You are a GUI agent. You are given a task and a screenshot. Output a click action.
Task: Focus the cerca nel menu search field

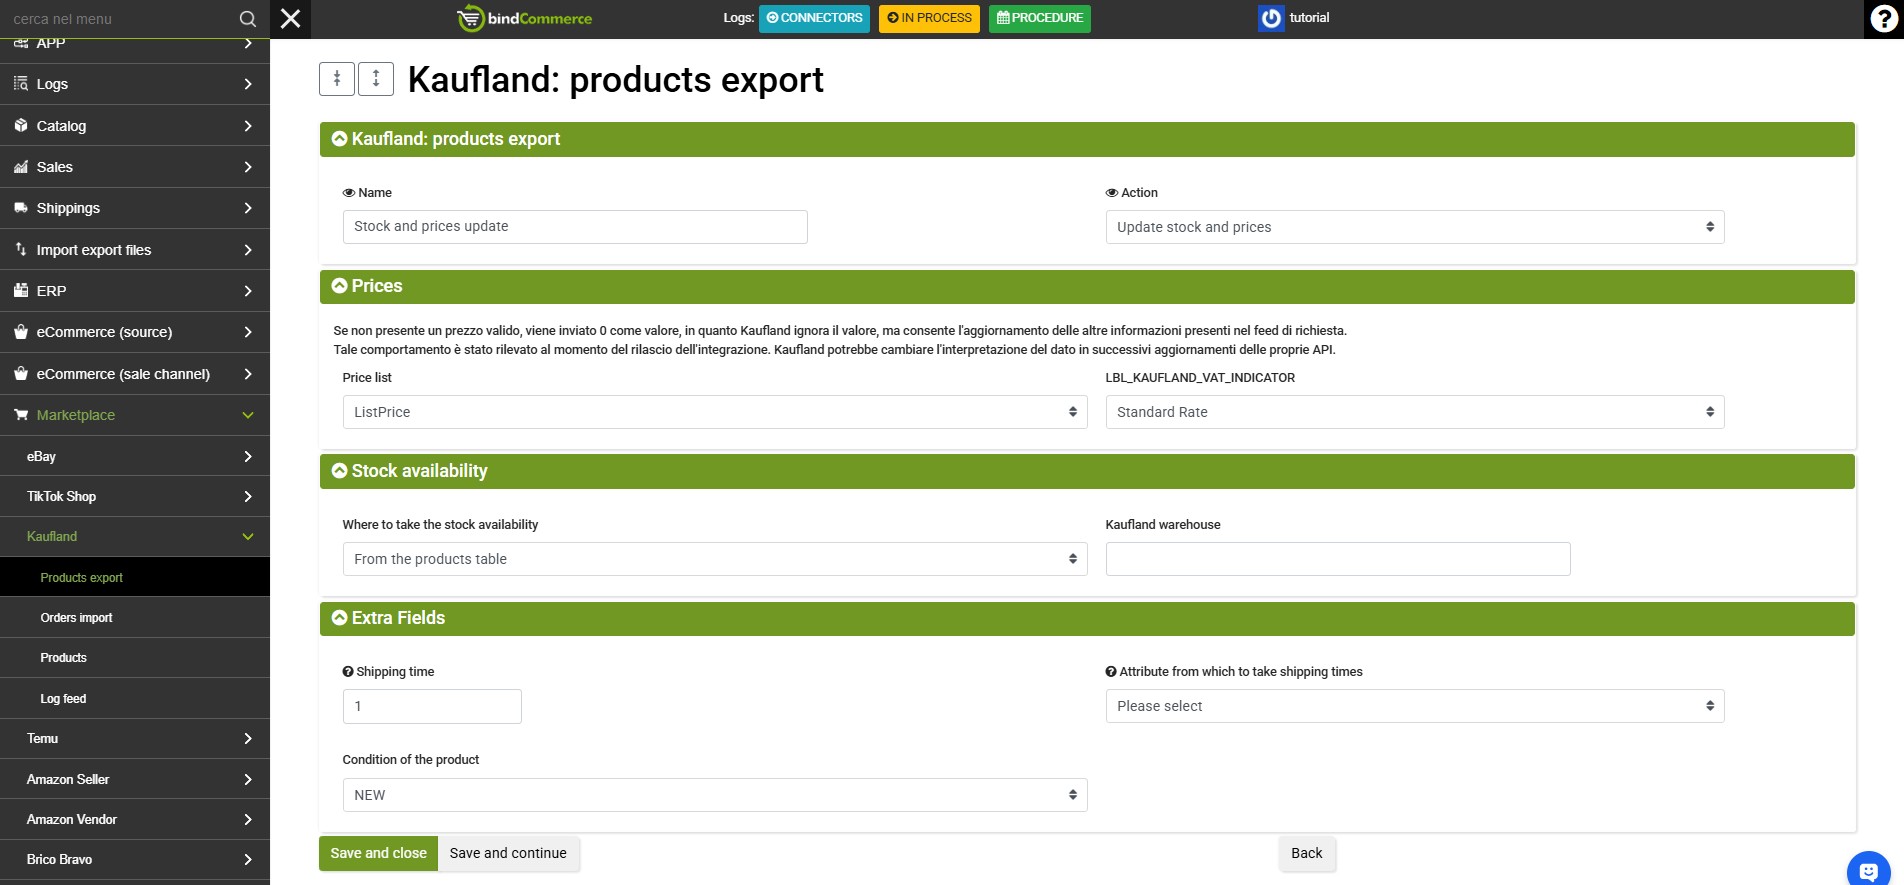pos(120,19)
